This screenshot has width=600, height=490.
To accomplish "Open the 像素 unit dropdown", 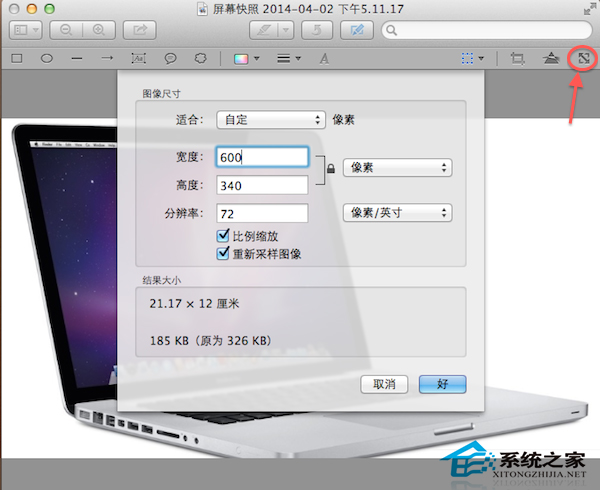I will [397, 167].
